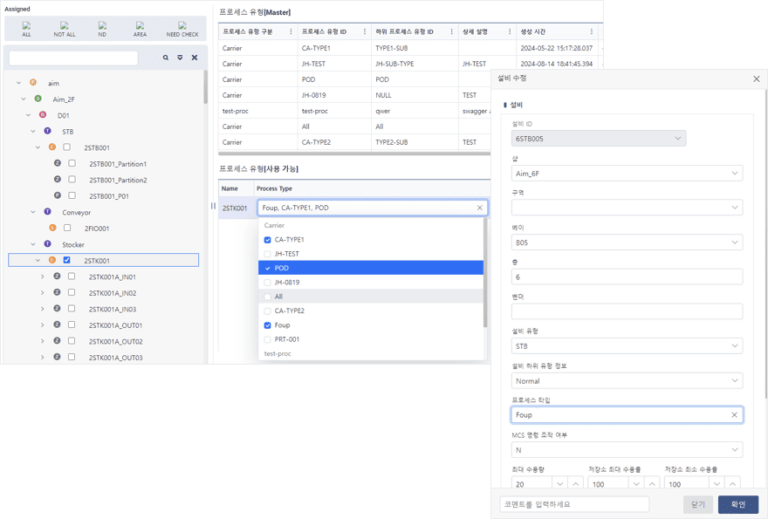Choose the Foup option in list

point(283,325)
